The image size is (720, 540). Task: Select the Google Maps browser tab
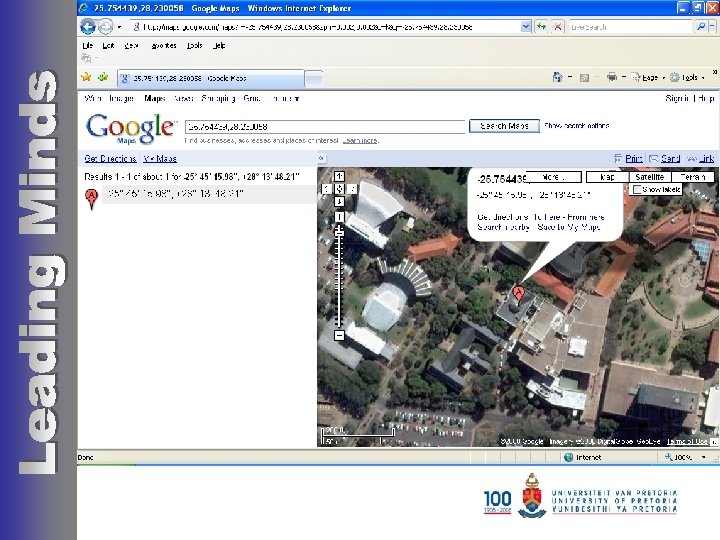(x=211, y=79)
